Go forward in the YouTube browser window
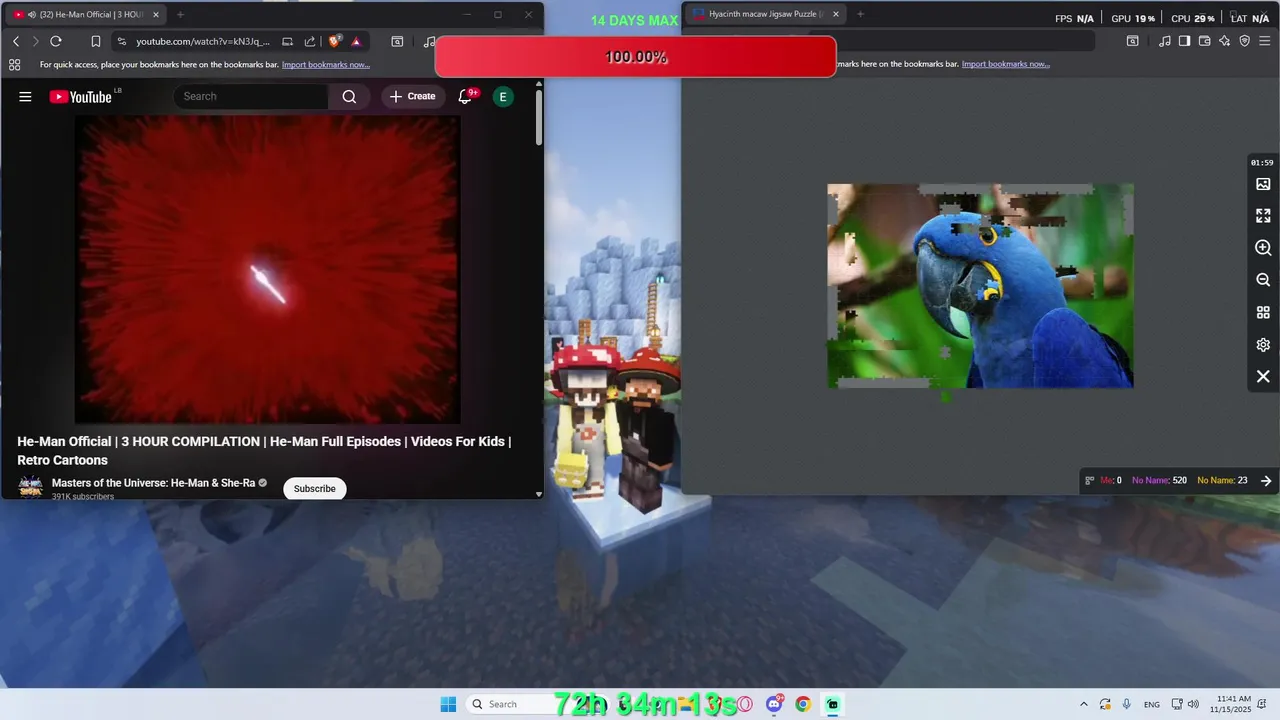 (35, 41)
